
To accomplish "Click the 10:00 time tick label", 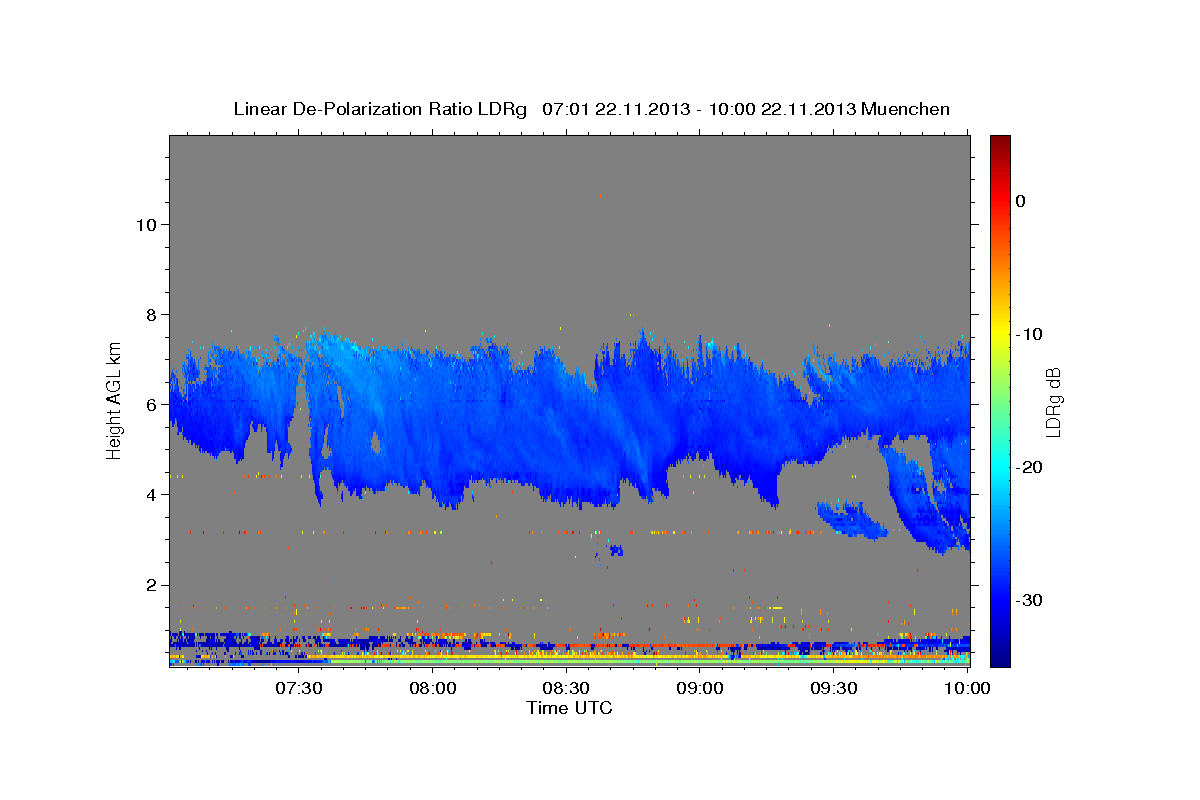I will 967,689.
